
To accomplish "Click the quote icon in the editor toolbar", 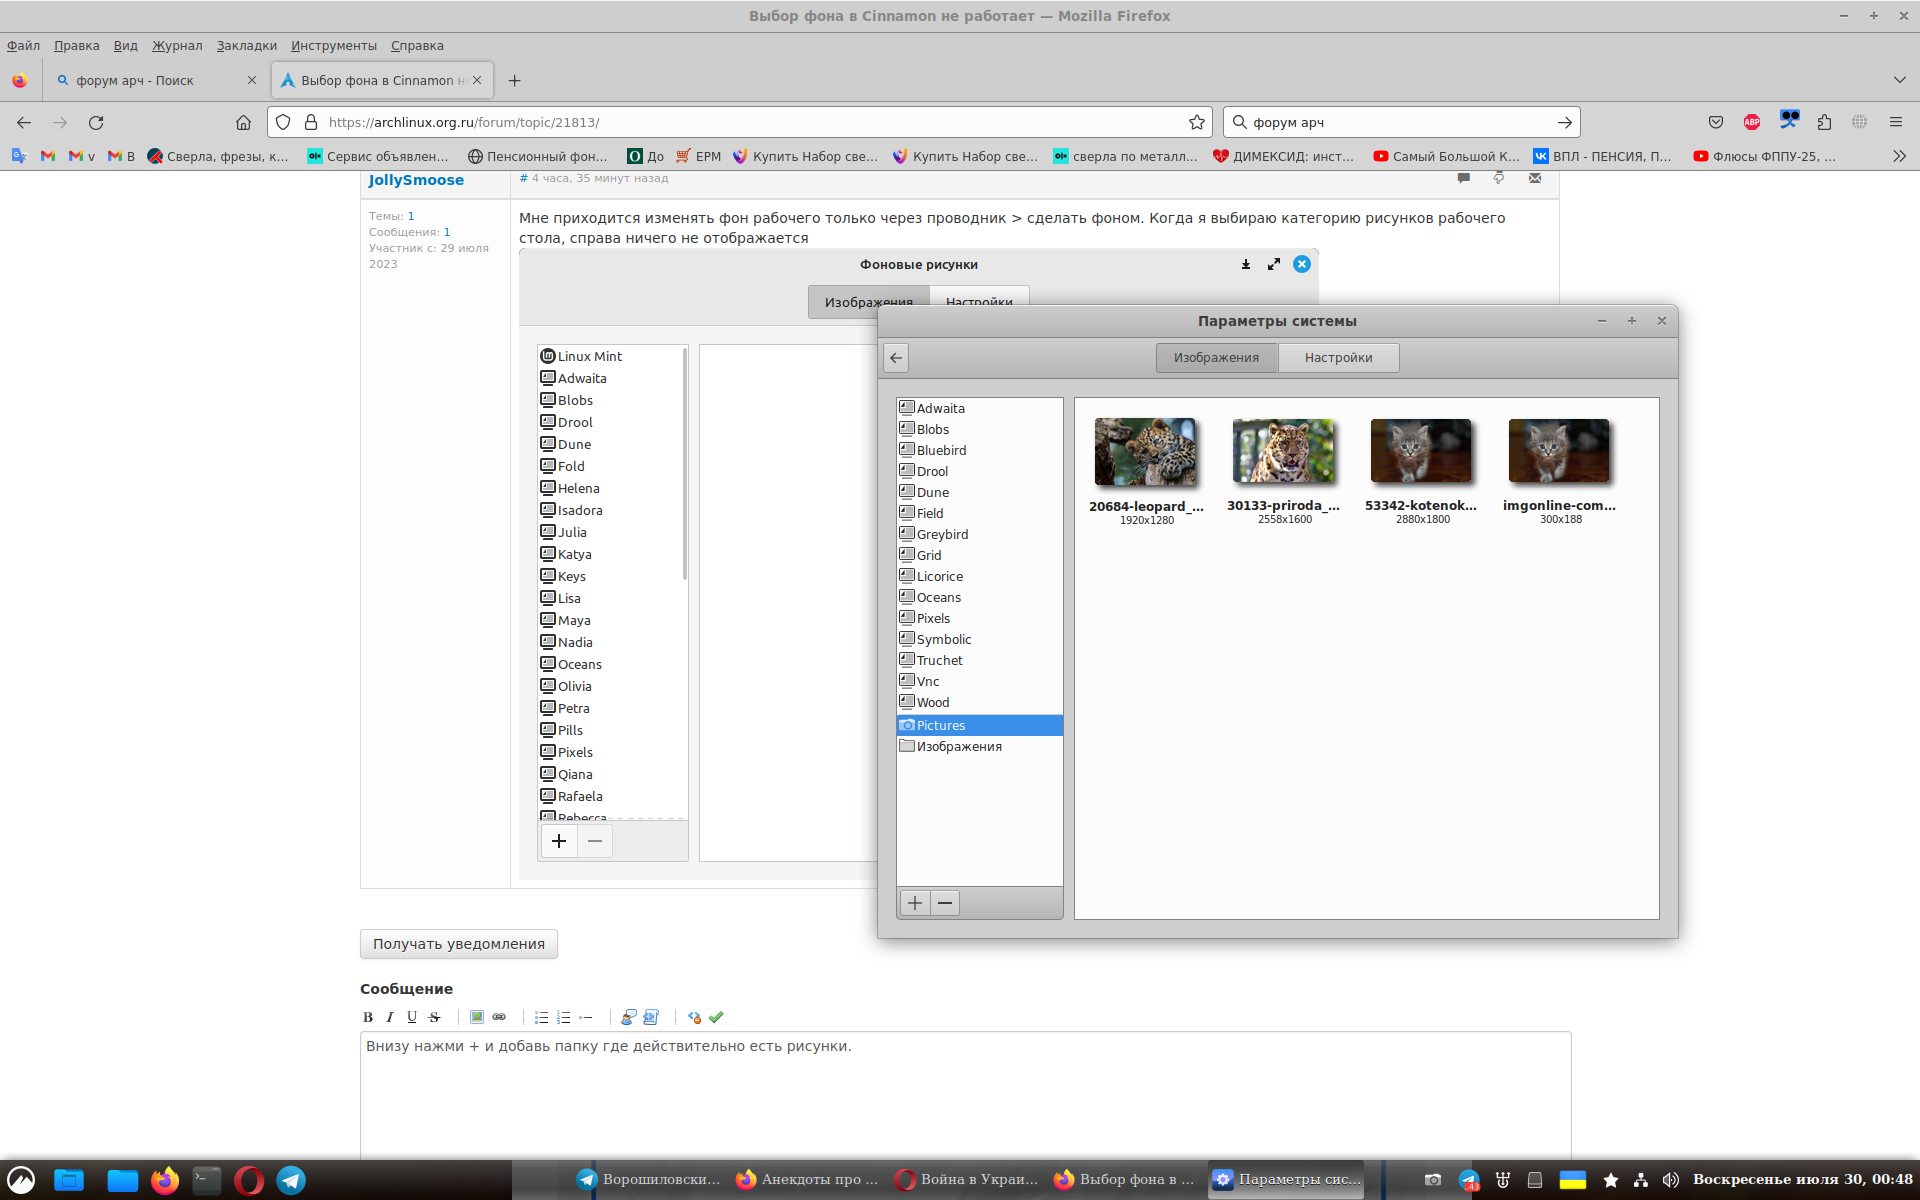I will [628, 1017].
